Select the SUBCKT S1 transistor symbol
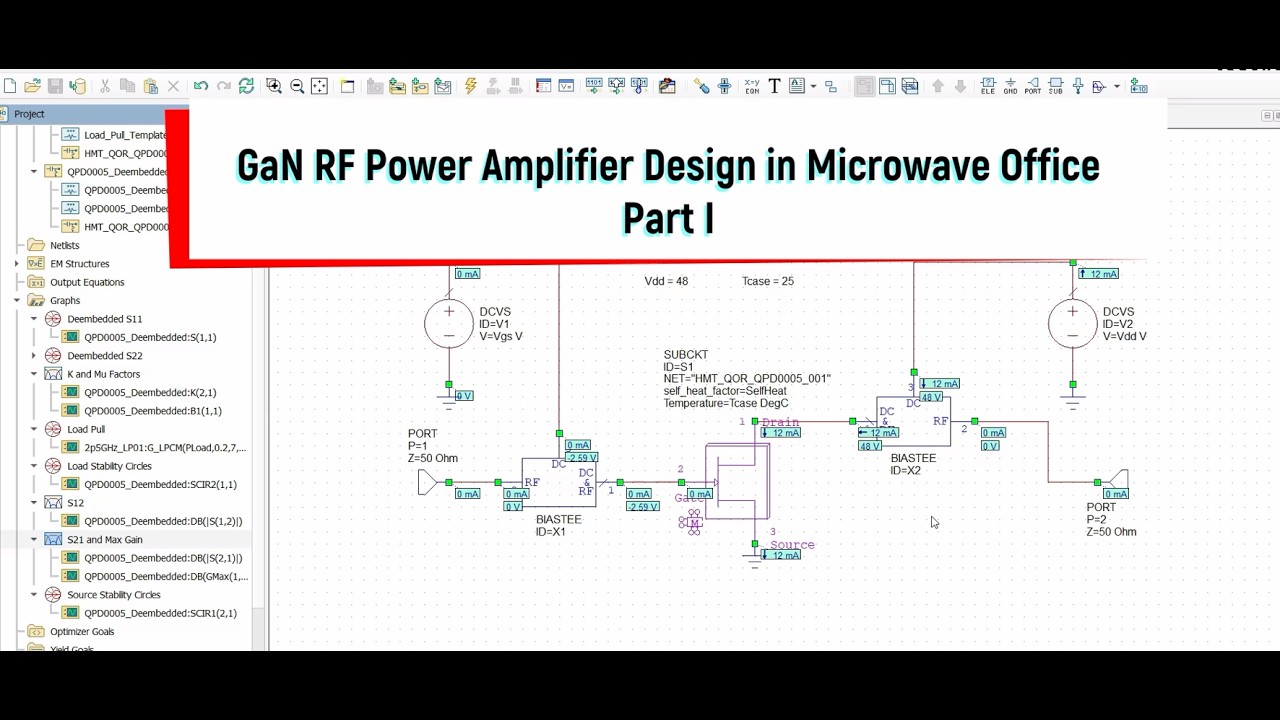 (x=738, y=483)
